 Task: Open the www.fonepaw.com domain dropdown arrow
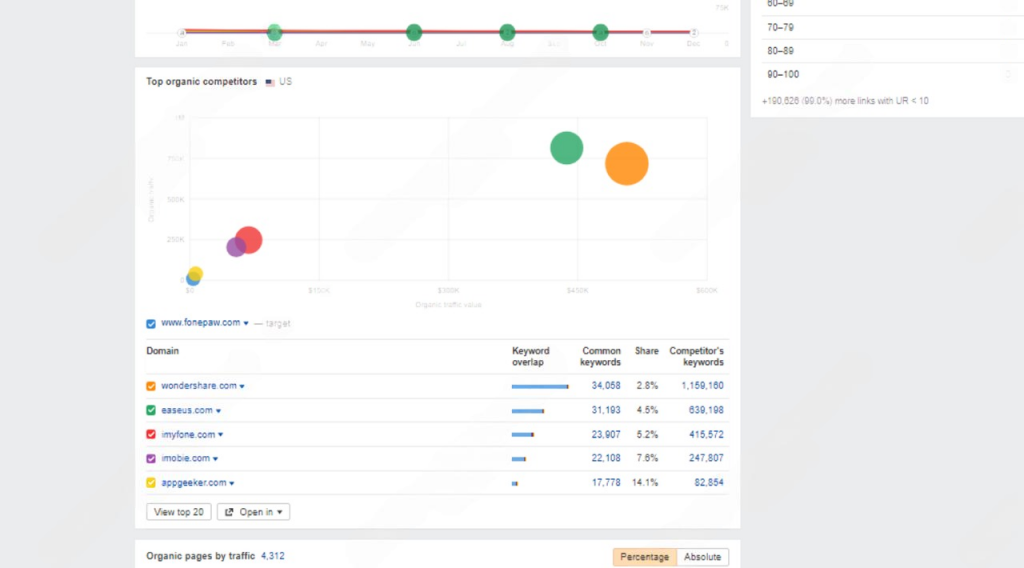246,323
